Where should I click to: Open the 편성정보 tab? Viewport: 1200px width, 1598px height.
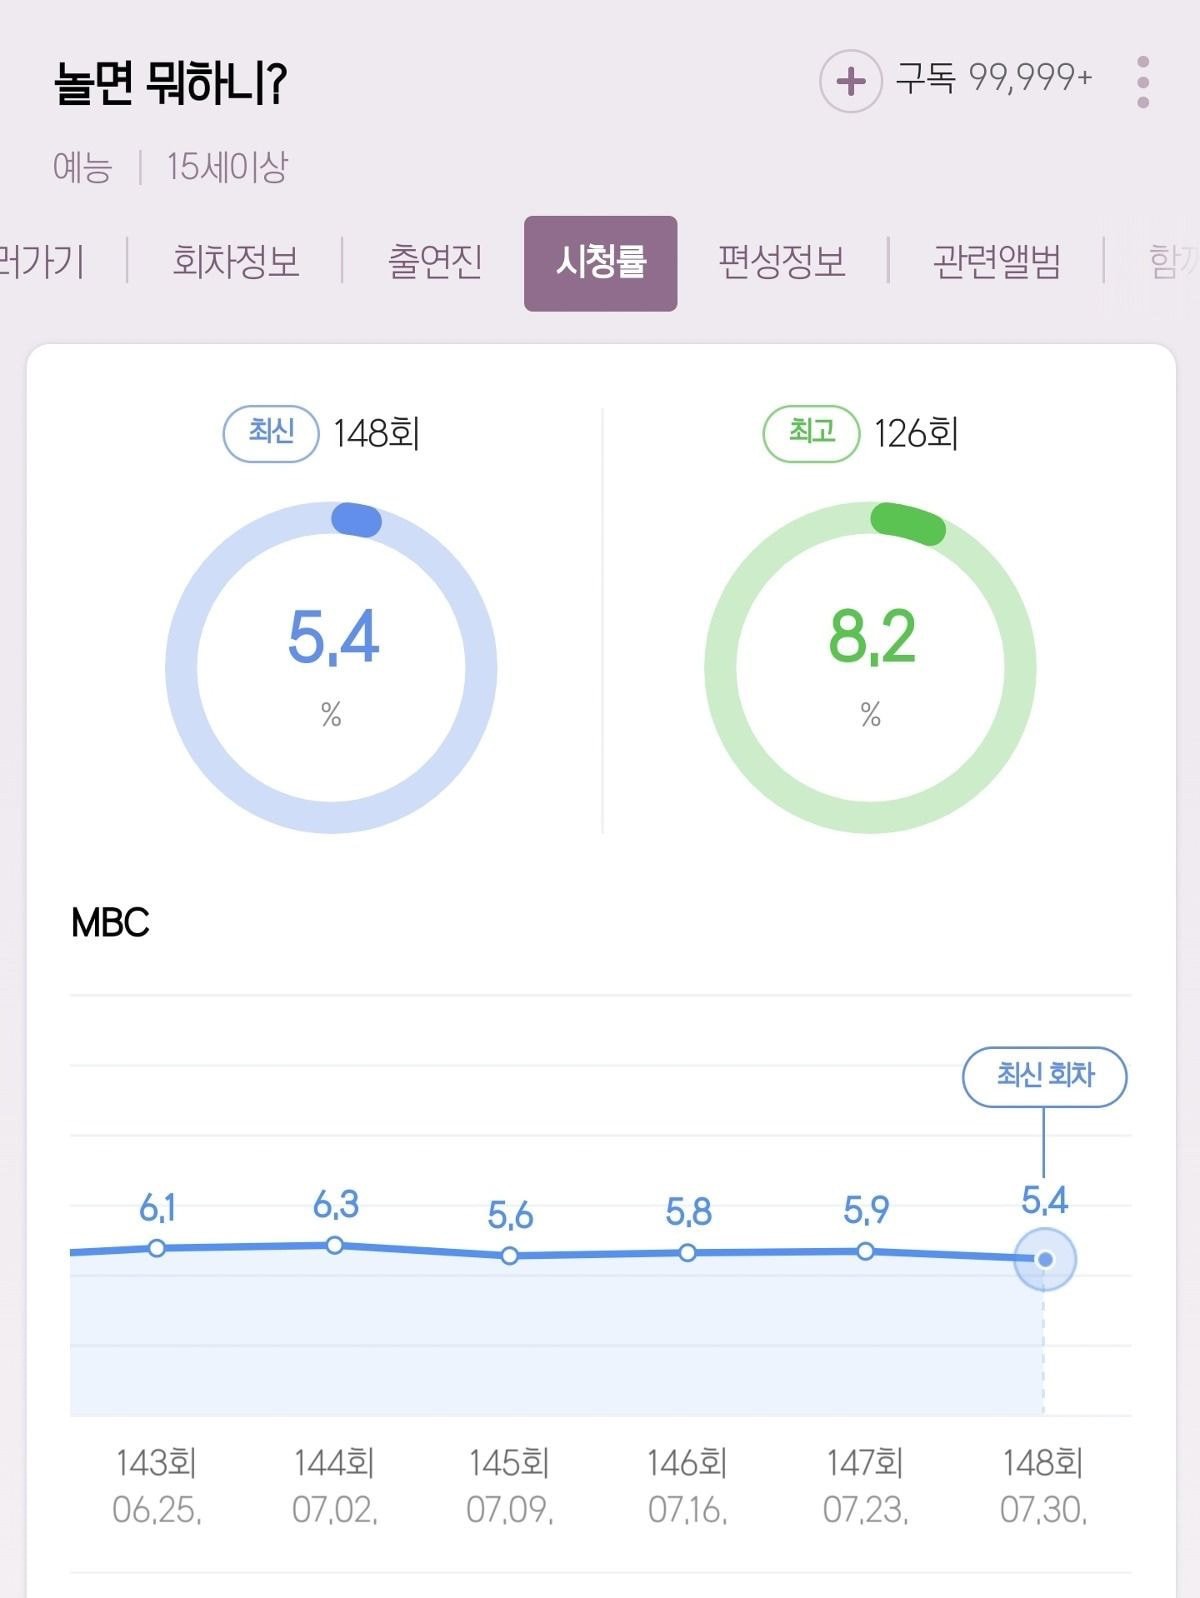tap(782, 262)
